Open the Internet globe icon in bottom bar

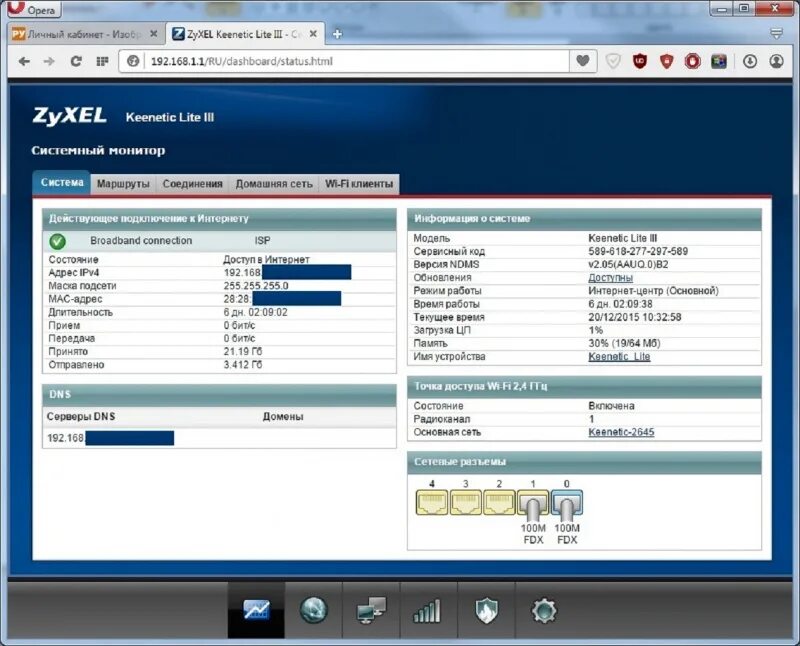coord(313,610)
